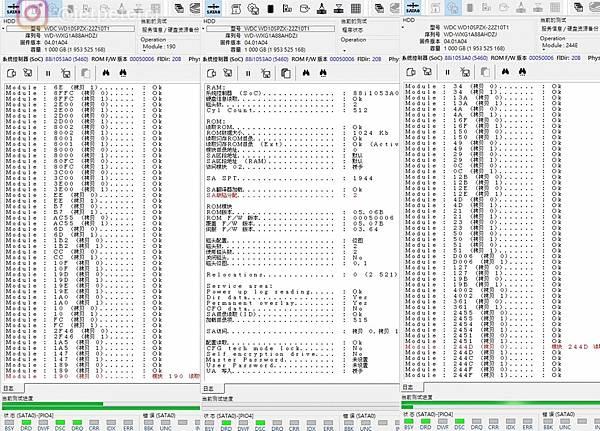Click the User Password line in middle window

[x=287, y=366]
